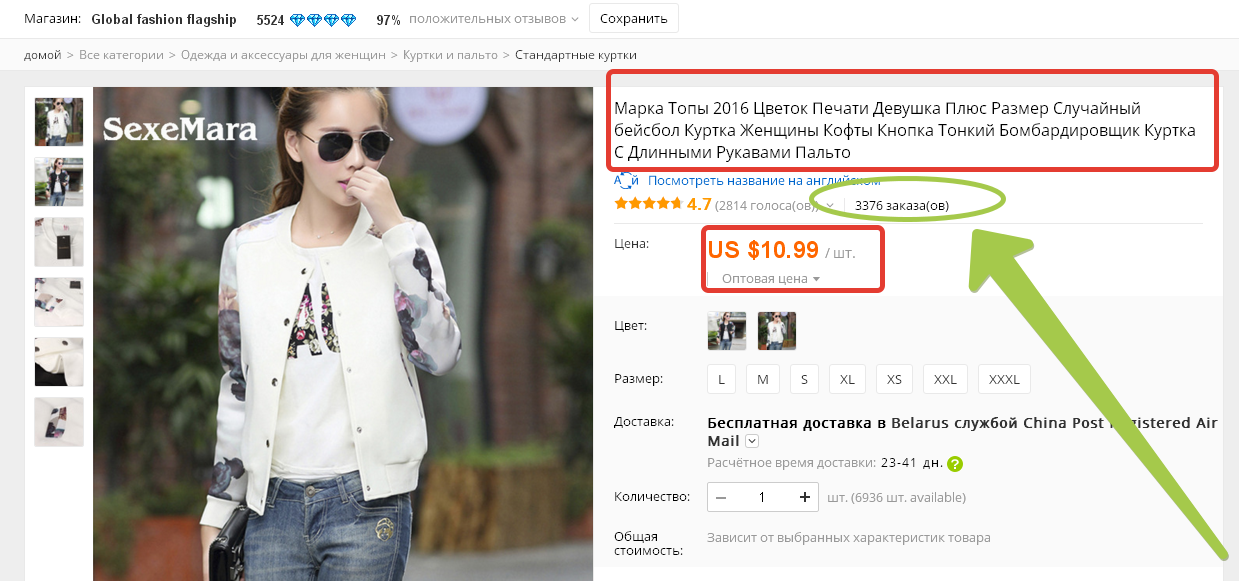Click the translate icon beside the English title link
Viewport: 1239px width, 581px height.
[x=626, y=181]
